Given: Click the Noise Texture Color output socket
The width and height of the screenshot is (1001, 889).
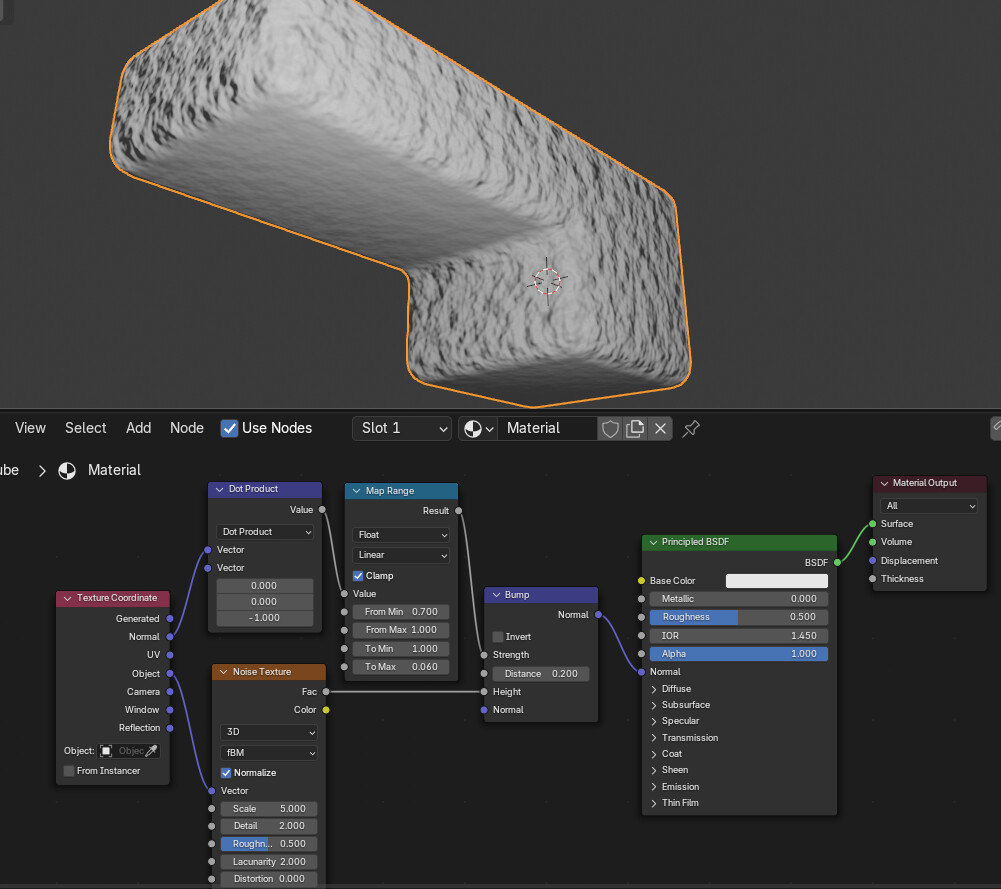Looking at the screenshot, I should click(326, 710).
